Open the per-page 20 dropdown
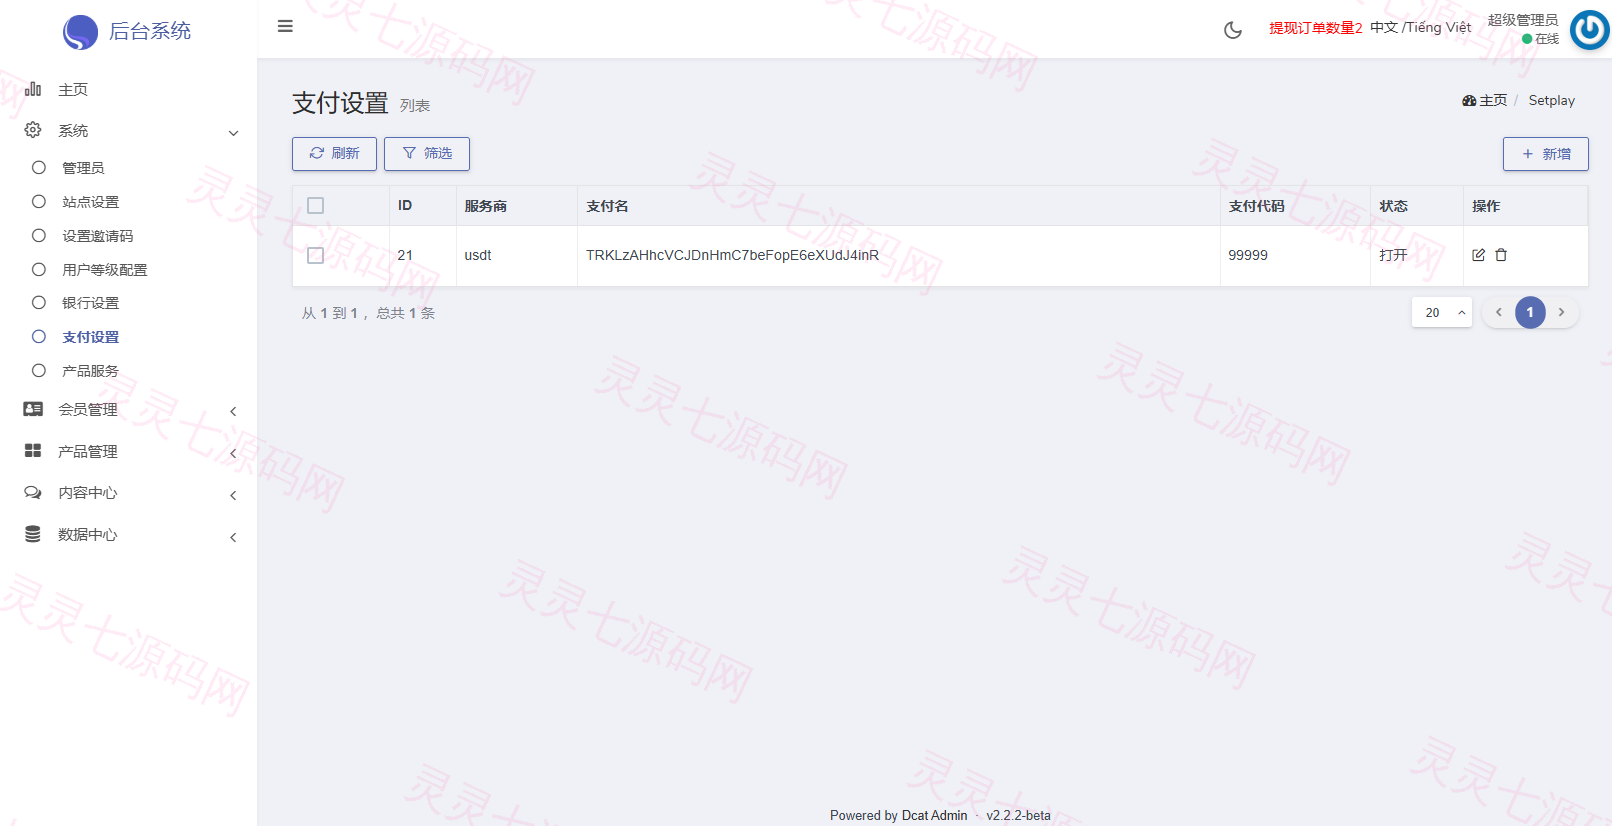Viewport: 1612px width, 826px height. (1442, 313)
